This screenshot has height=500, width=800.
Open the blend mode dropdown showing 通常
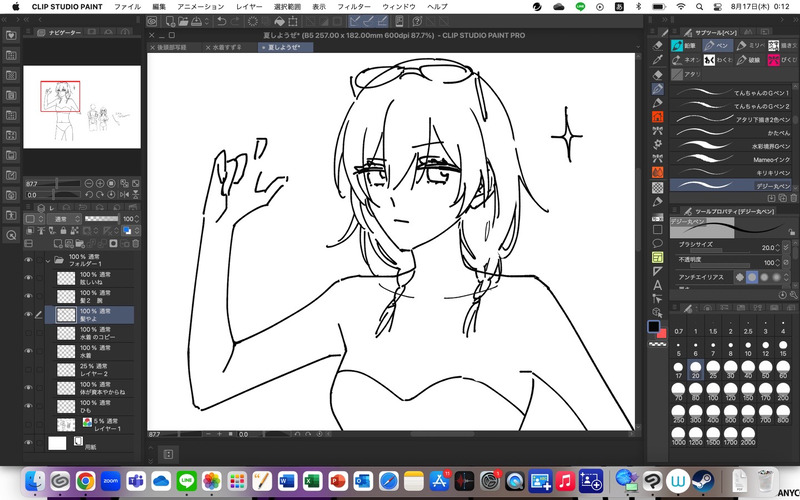pos(64,219)
